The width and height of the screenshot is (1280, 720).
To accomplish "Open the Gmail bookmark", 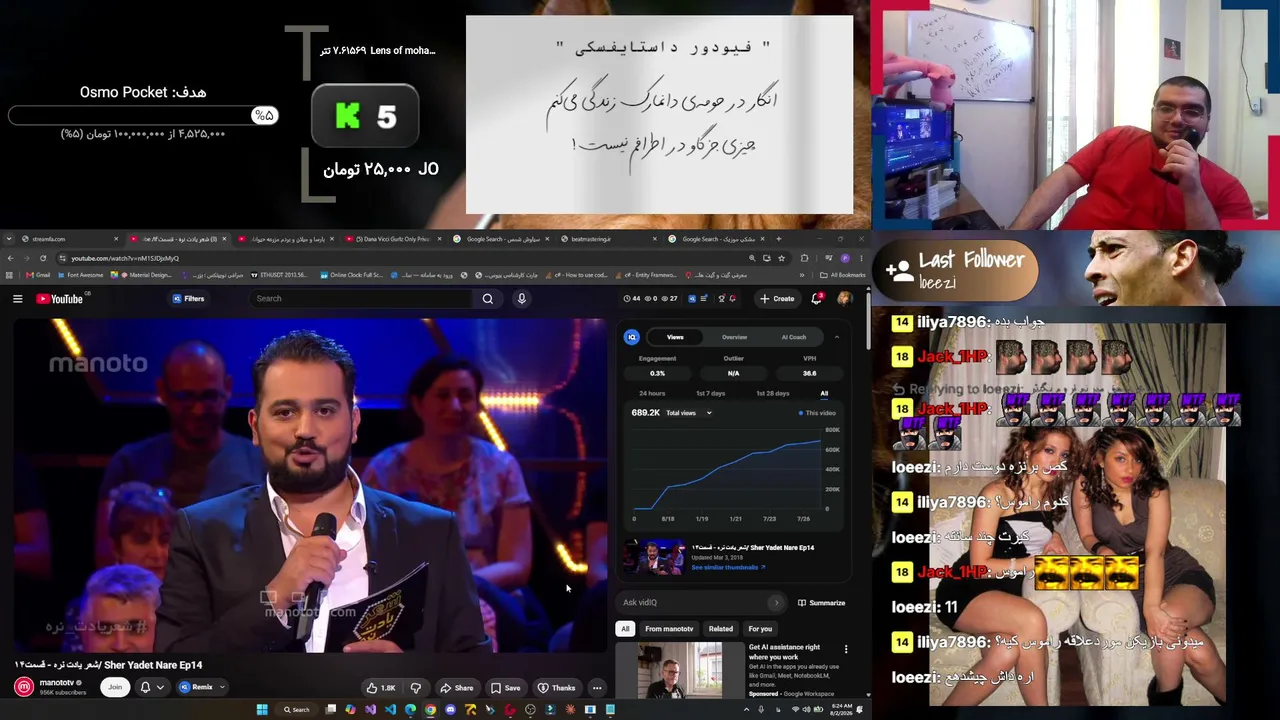I will (39, 275).
